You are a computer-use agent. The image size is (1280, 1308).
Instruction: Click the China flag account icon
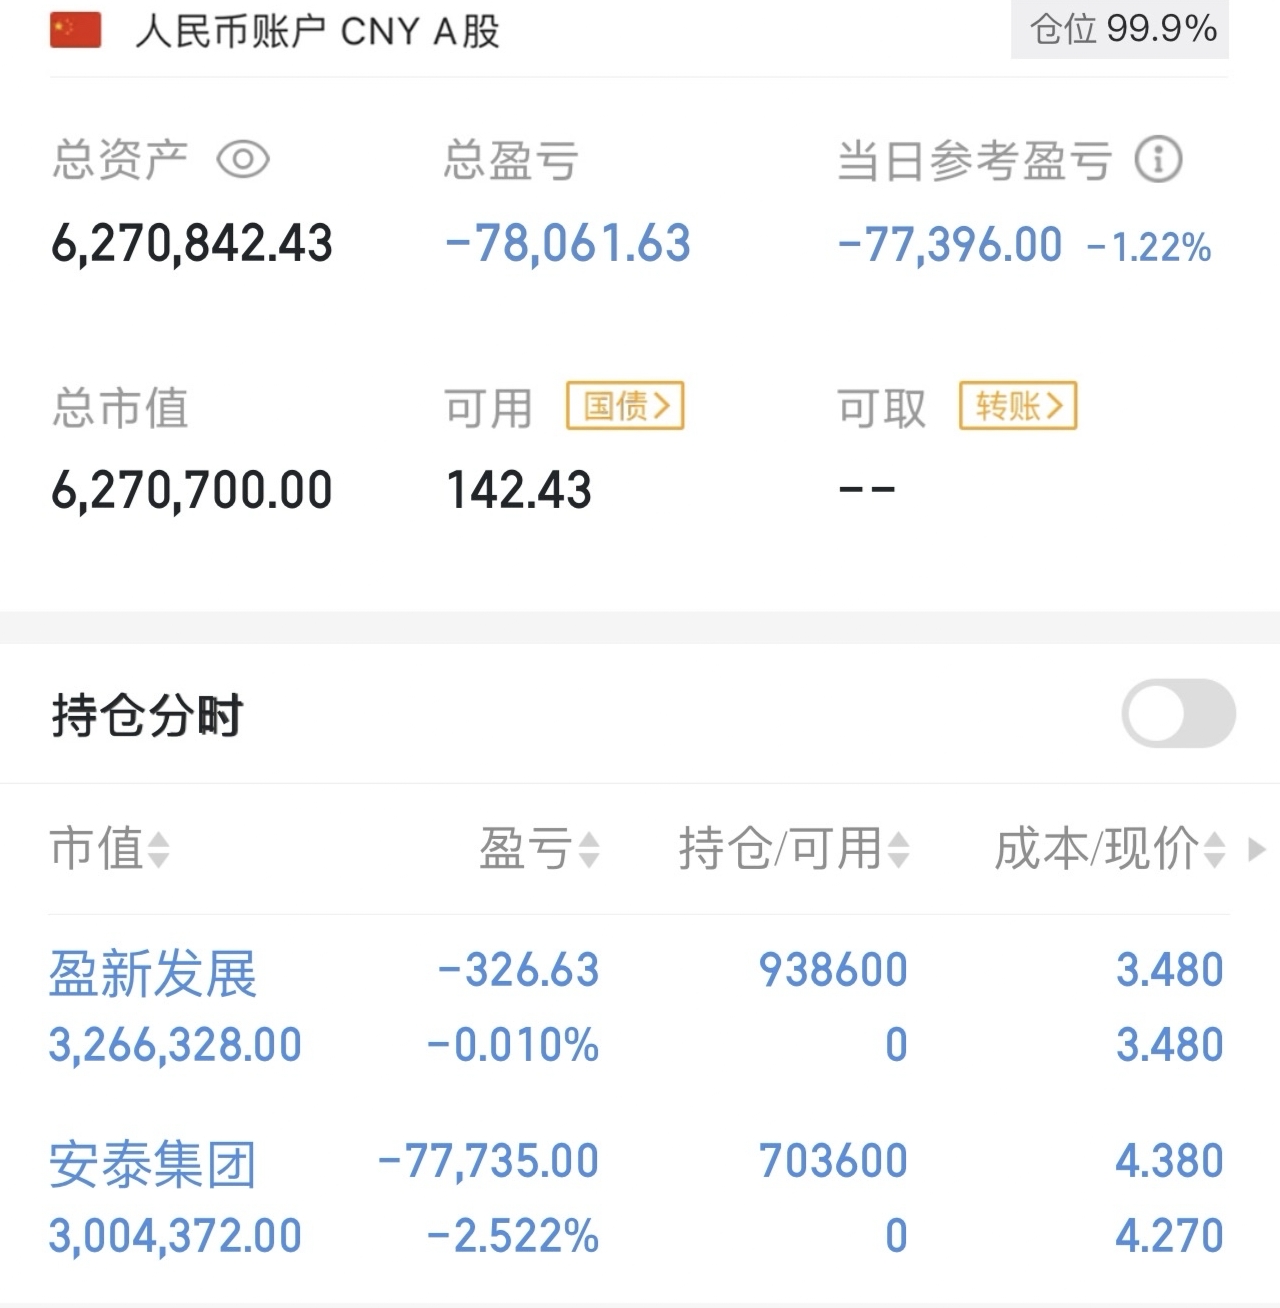(x=75, y=31)
